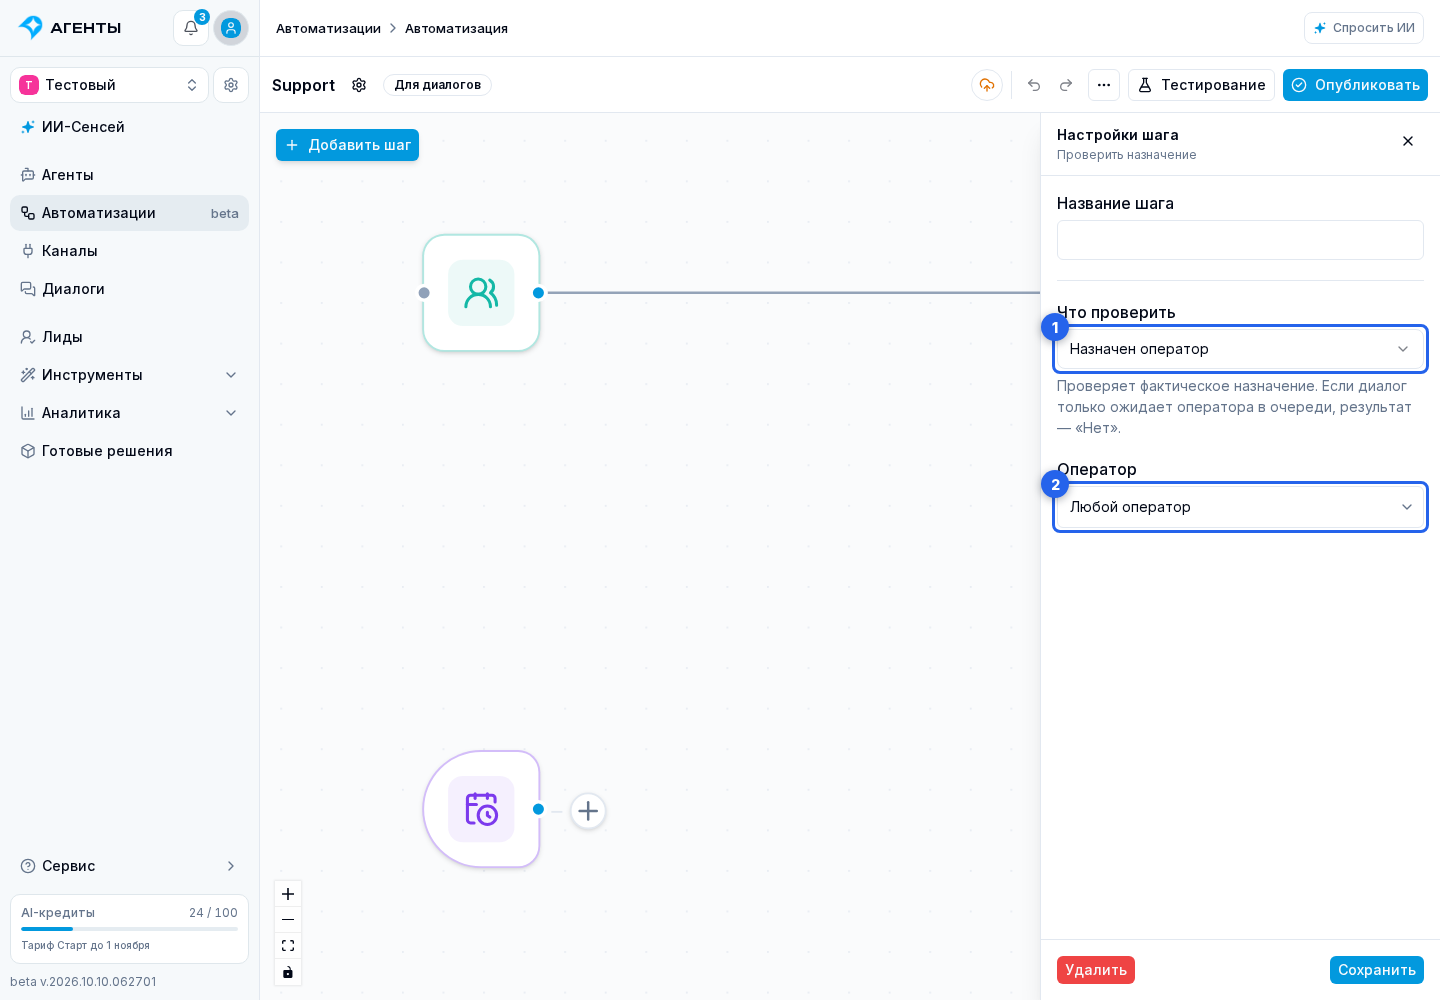
Task: Undo the last change
Action: click(1034, 85)
